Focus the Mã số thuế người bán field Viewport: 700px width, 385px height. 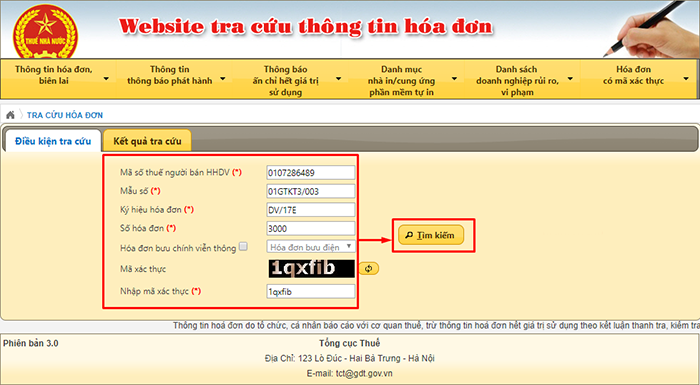pyautogui.click(x=311, y=172)
